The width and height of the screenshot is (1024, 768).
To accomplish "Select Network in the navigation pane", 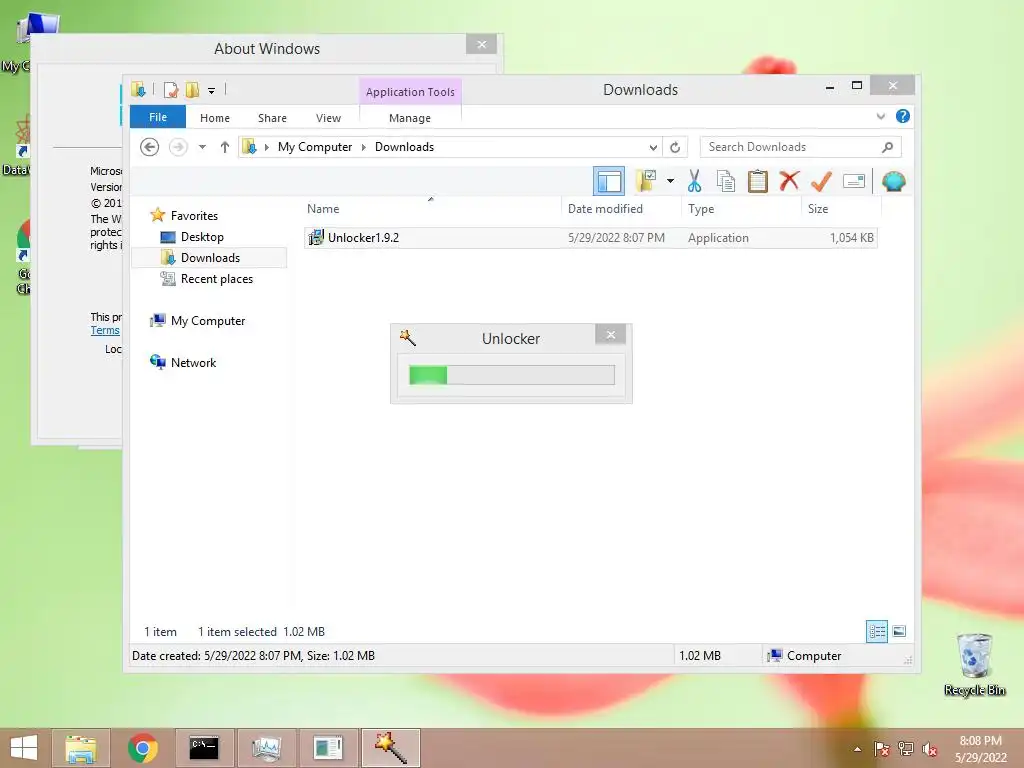I will [x=193, y=362].
